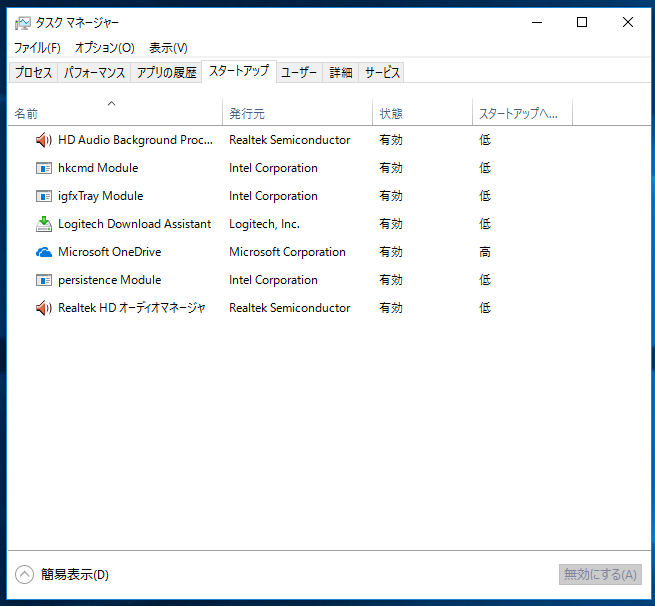Screen dimensions: 655x606
Task: Select the igfxTray Module entry name
Action: tap(101, 196)
